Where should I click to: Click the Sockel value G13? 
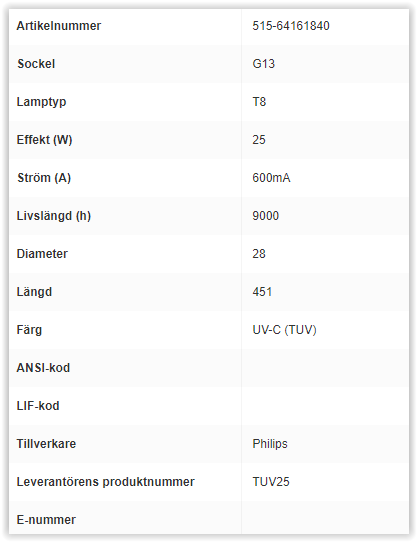tap(263, 64)
